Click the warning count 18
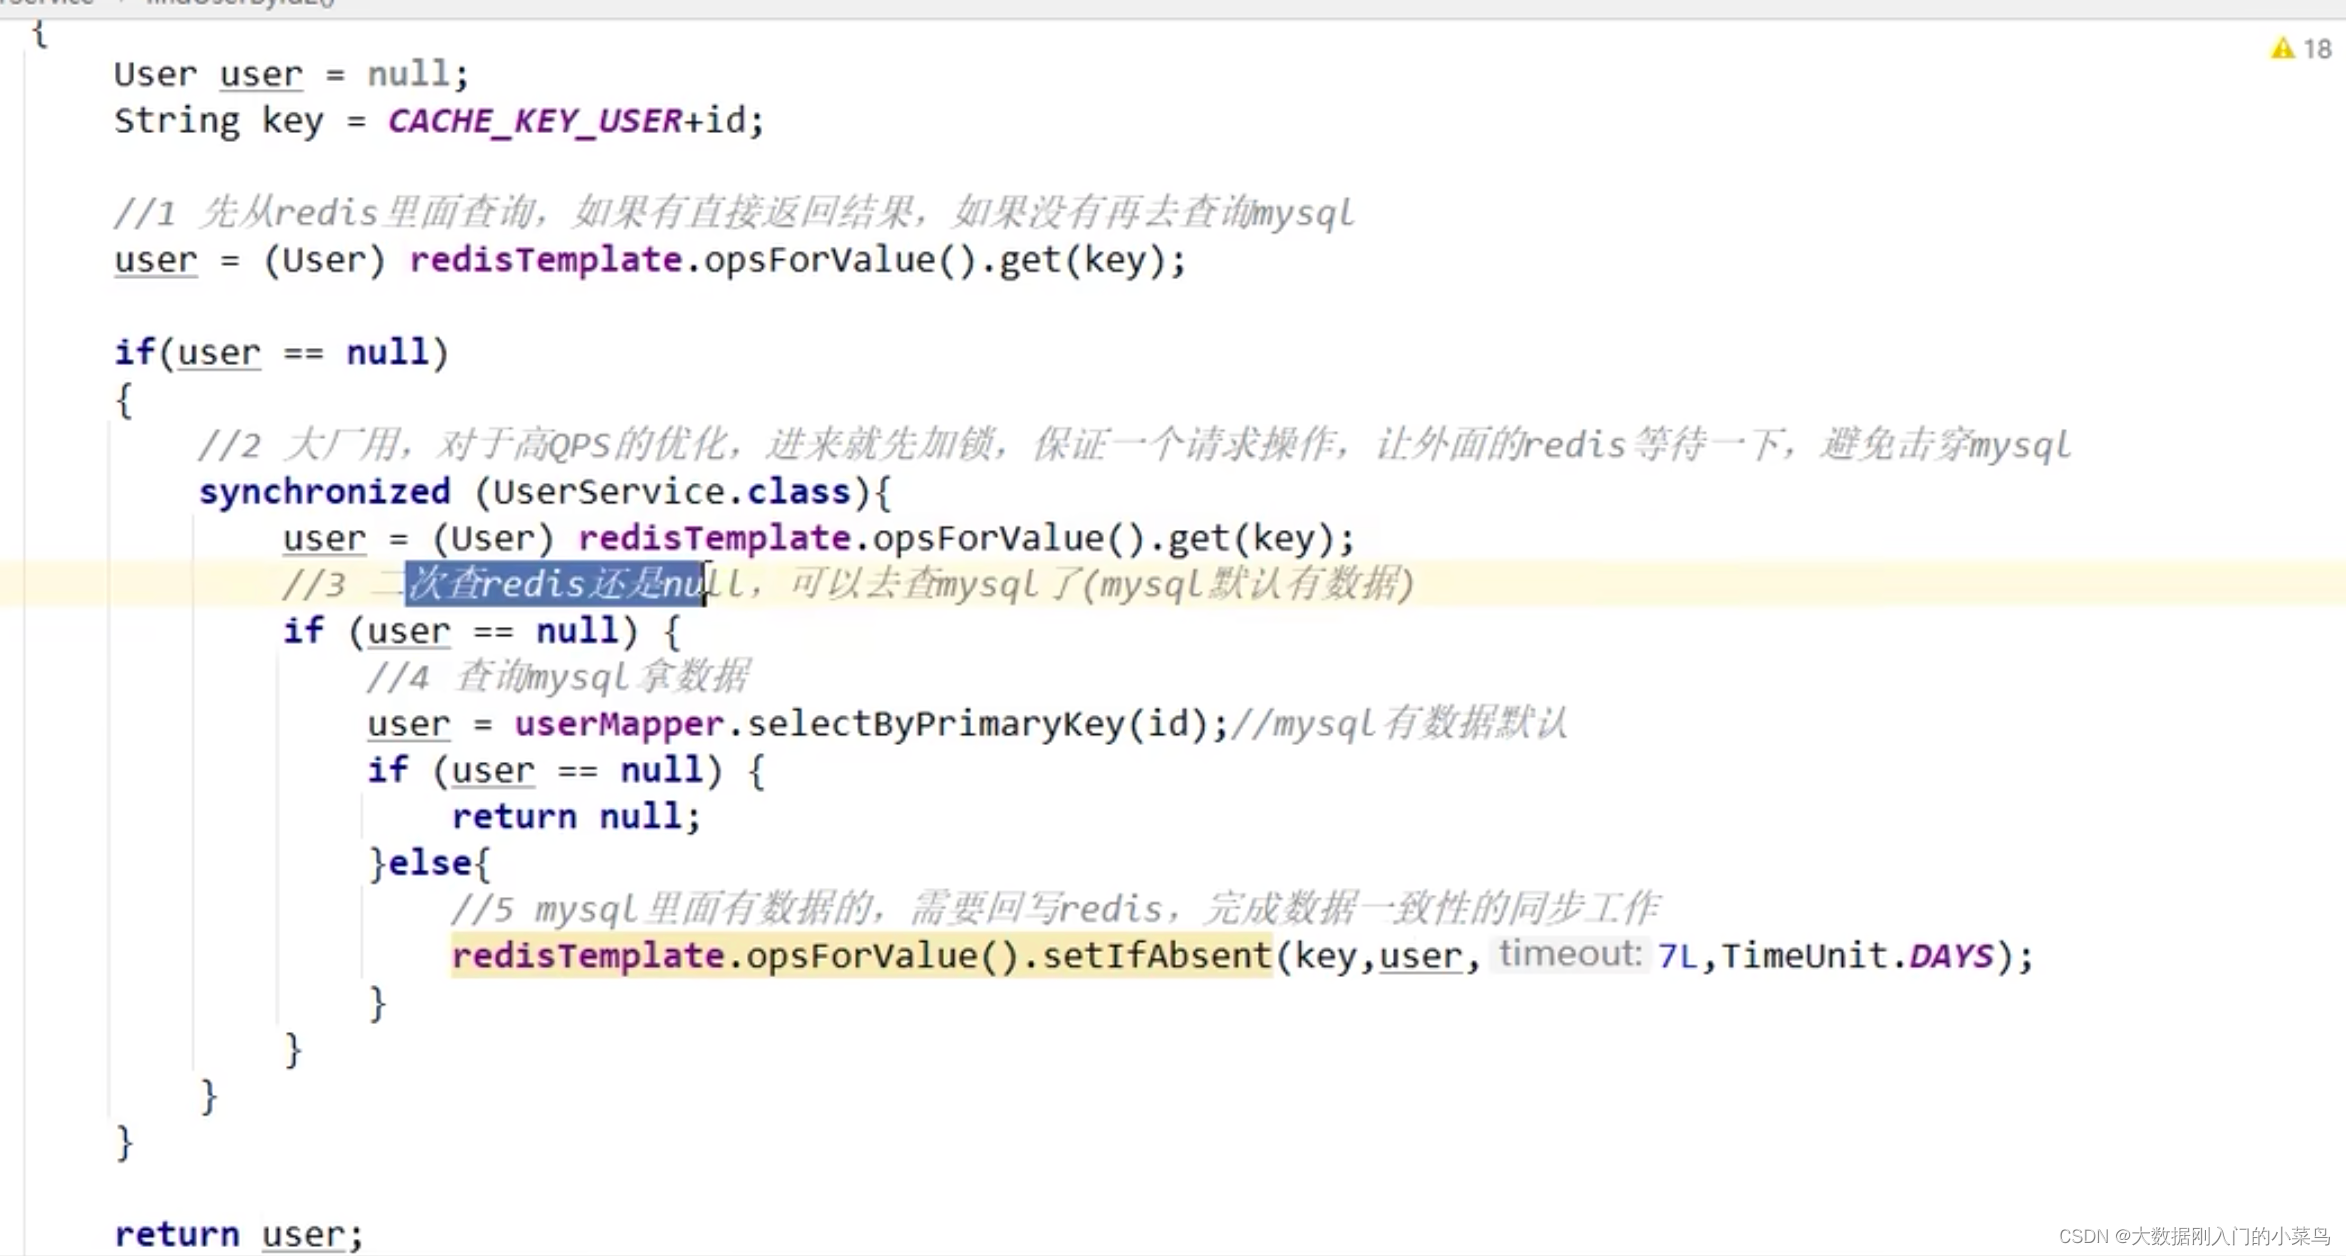2346x1256 pixels. pos(2317,49)
